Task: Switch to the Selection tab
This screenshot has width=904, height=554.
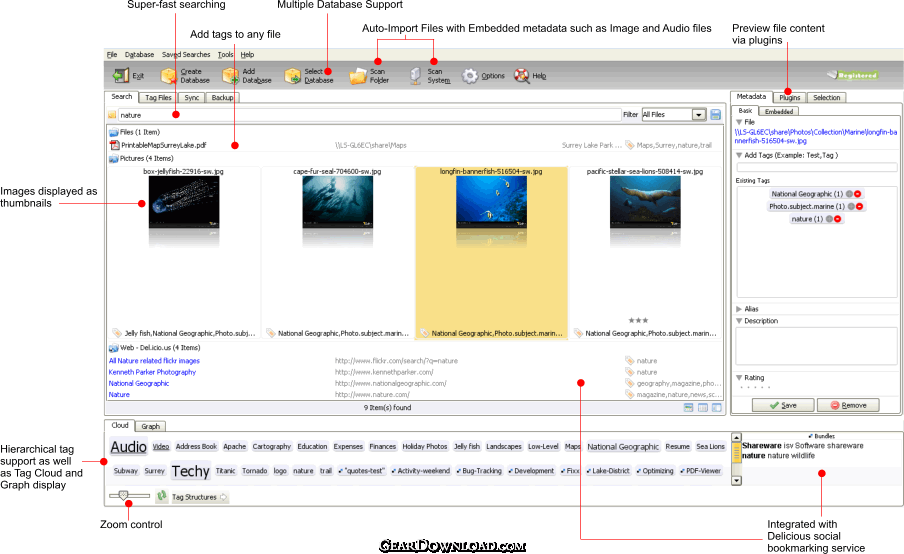Action: (x=826, y=97)
